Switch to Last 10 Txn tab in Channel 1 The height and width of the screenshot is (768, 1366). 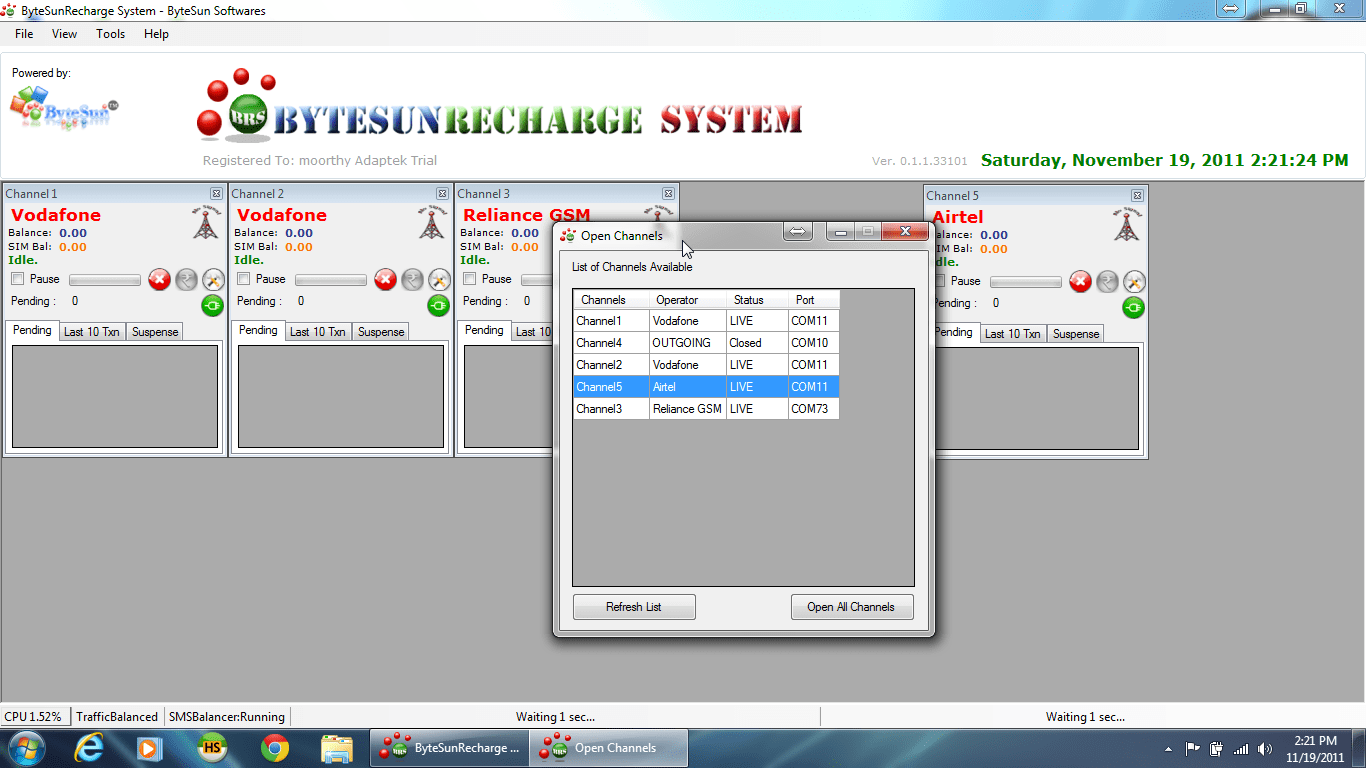click(x=92, y=332)
